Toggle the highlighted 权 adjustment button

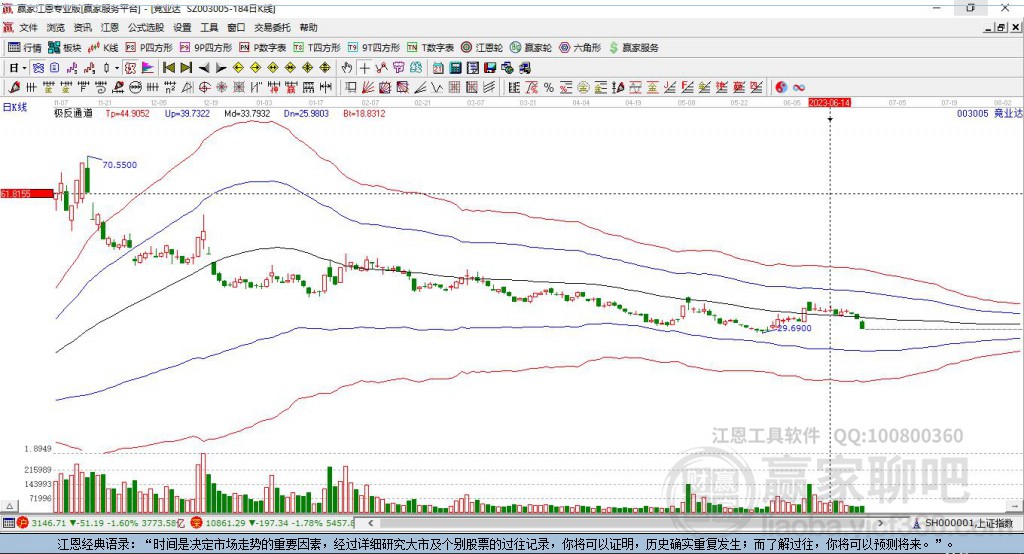pyautogui.click(x=130, y=68)
